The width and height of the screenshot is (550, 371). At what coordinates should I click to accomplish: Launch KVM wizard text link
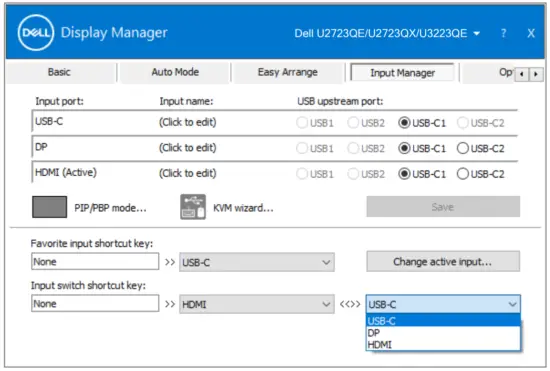pyautogui.click(x=243, y=208)
